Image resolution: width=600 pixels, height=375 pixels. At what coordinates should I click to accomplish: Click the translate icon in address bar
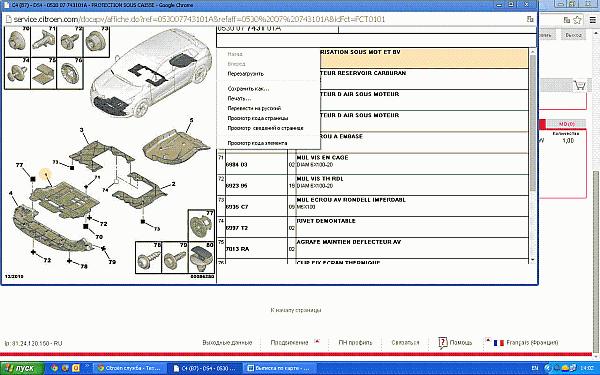click(x=530, y=19)
